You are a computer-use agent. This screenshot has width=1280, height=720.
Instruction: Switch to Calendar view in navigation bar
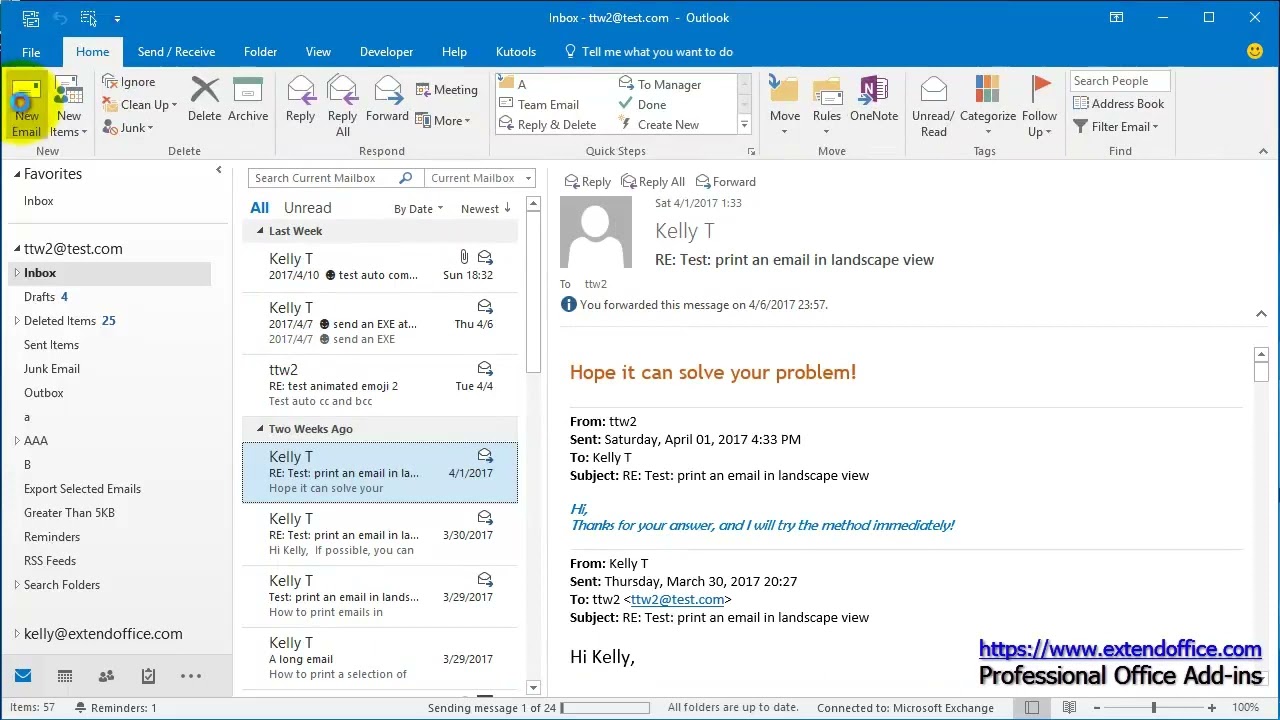pos(65,676)
